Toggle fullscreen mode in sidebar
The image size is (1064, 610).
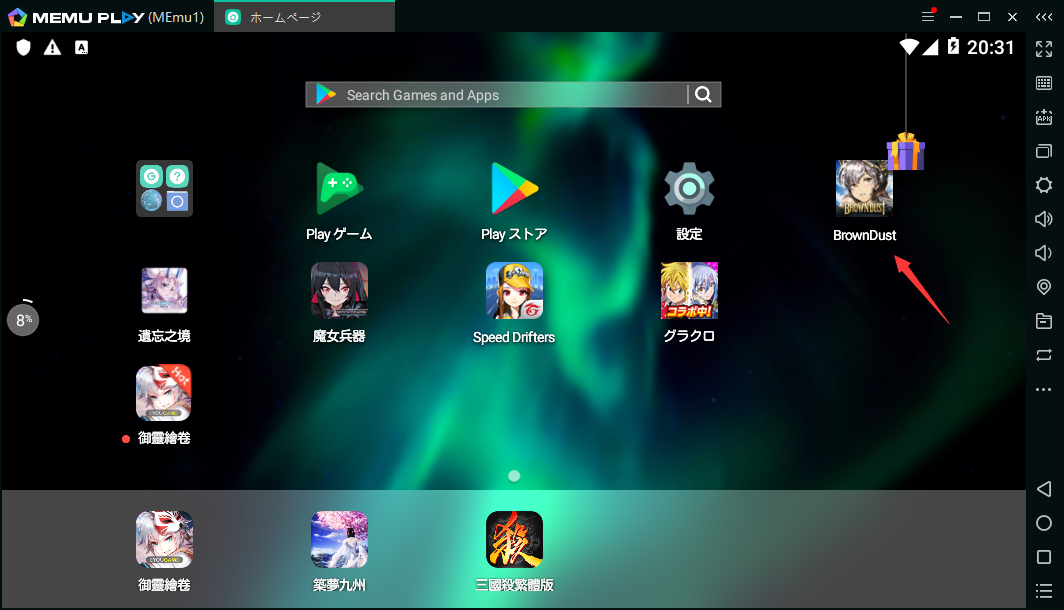pyautogui.click(x=1044, y=50)
